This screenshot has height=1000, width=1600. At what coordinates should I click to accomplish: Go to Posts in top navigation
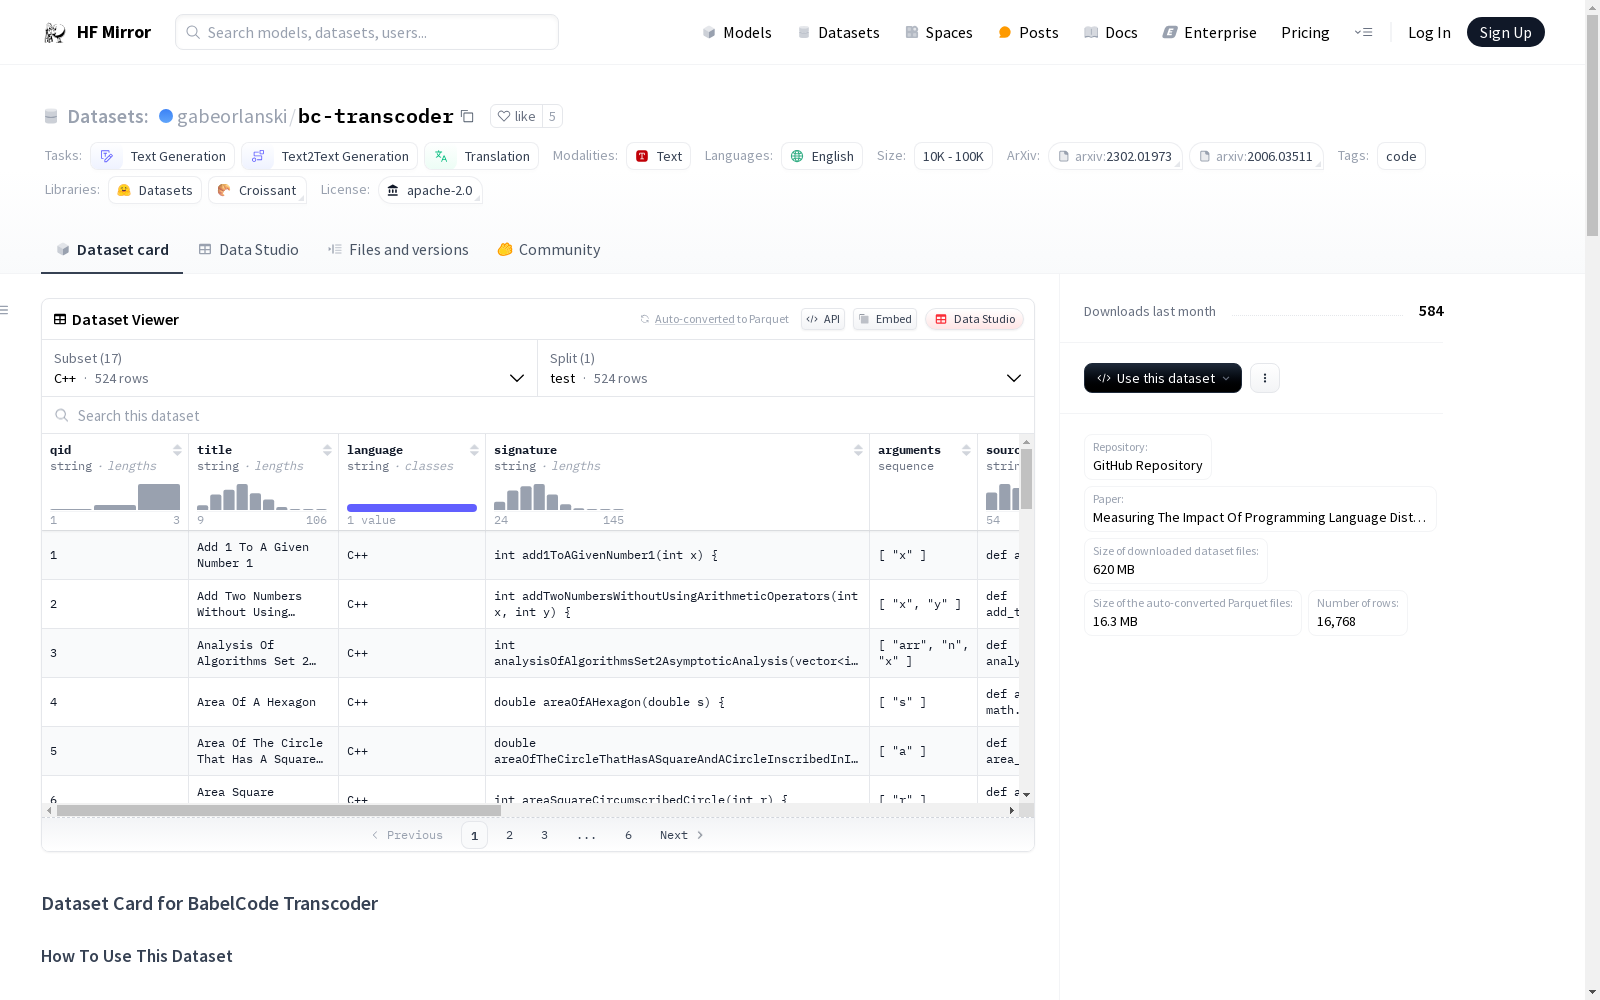pyautogui.click(x=1028, y=32)
